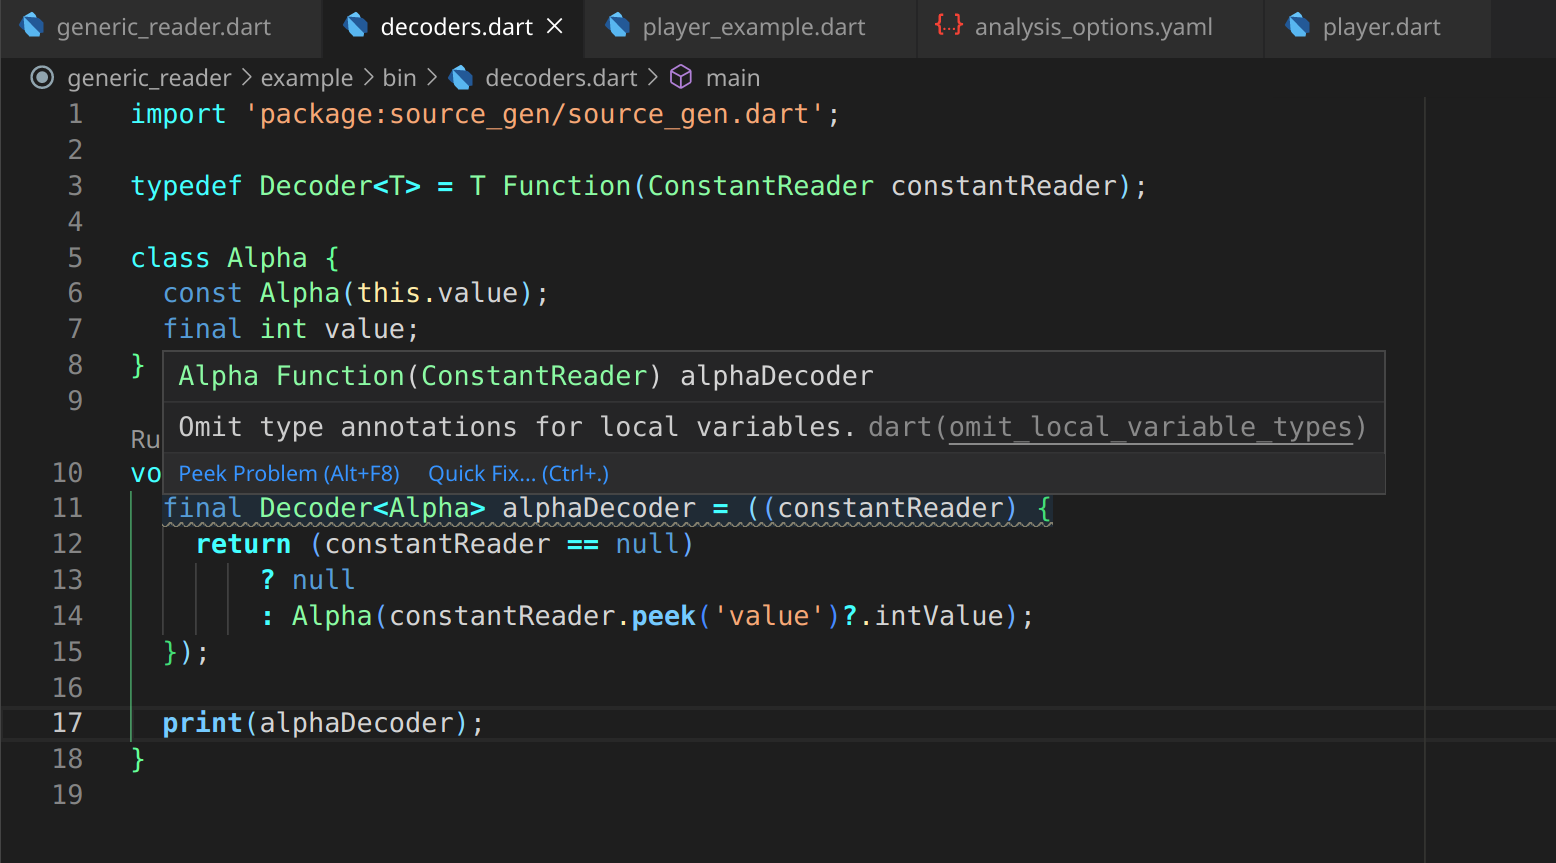The width and height of the screenshot is (1556, 863).
Task: Click the YAML braces icon on analysis_options.yaml tab
Action: (x=948, y=27)
